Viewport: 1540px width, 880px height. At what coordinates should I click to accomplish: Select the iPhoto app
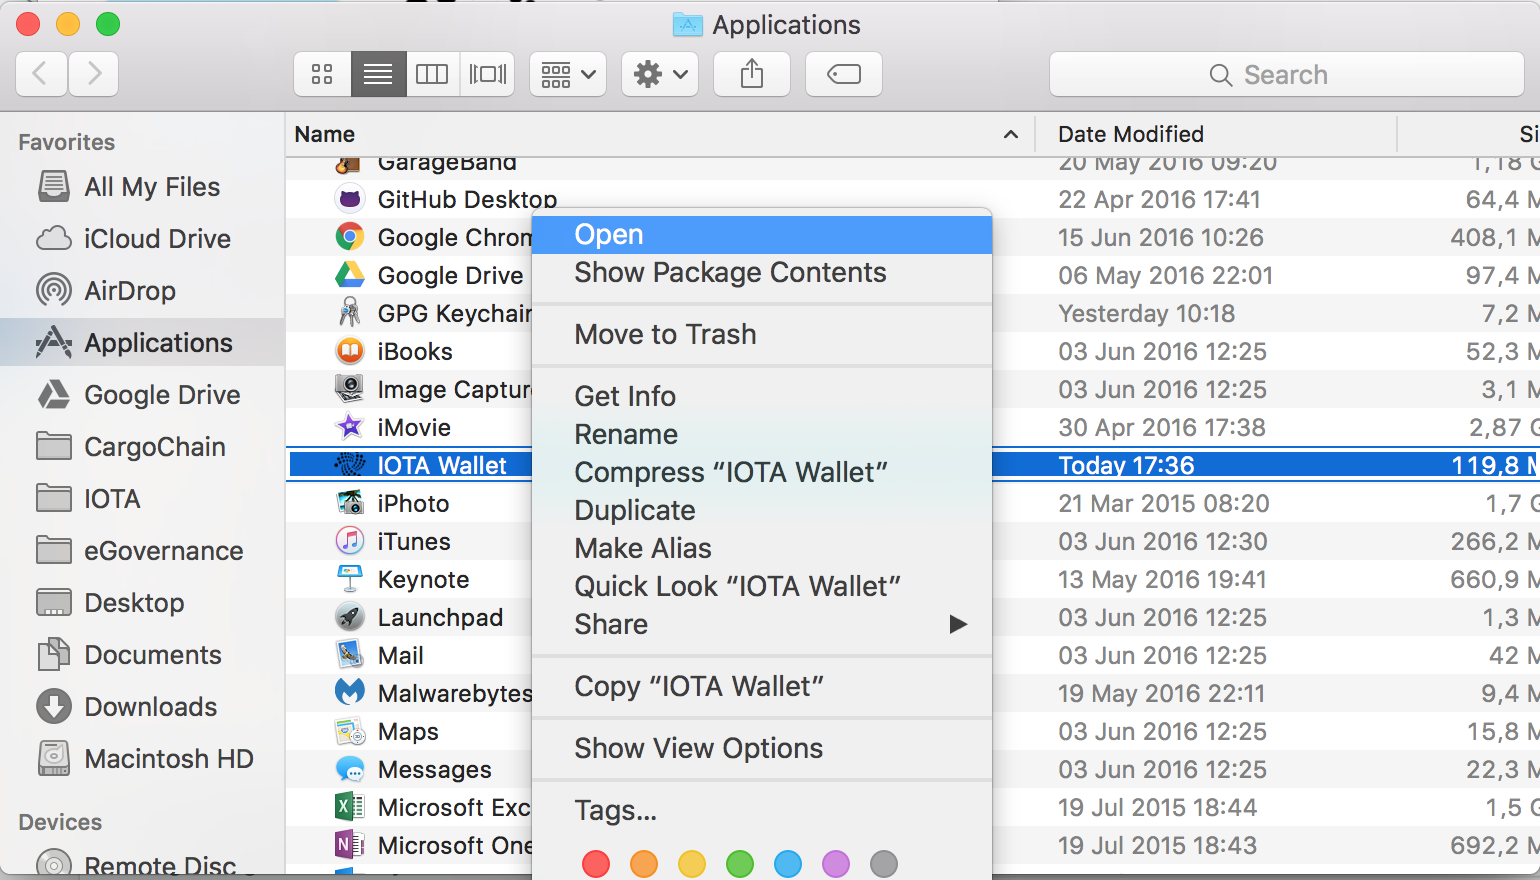pyautogui.click(x=413, y=504)
